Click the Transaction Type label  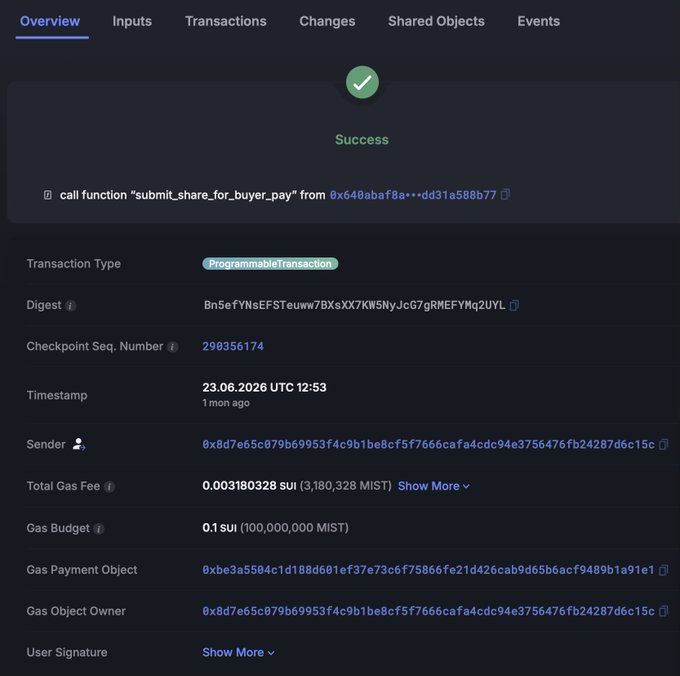[74, 264]
